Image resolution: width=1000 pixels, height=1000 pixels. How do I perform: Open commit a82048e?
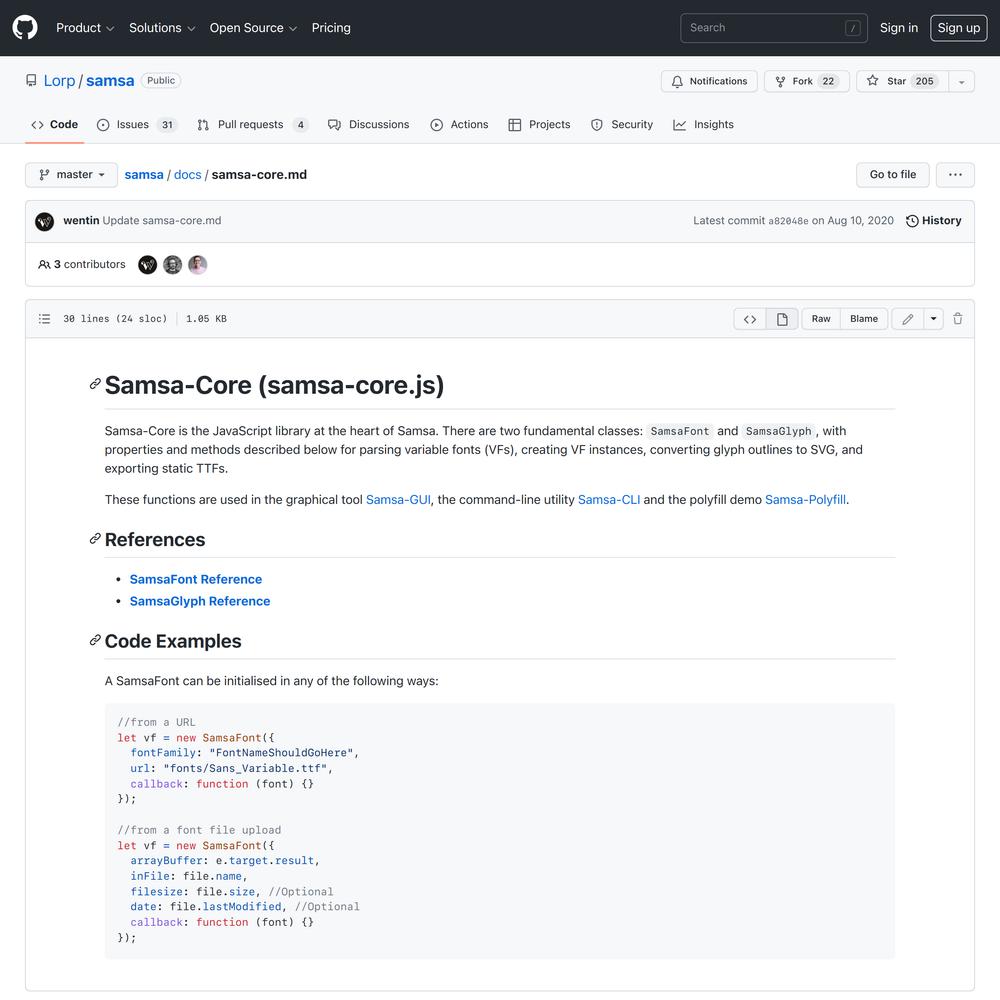pyautogui.click(x=788, y=221)
